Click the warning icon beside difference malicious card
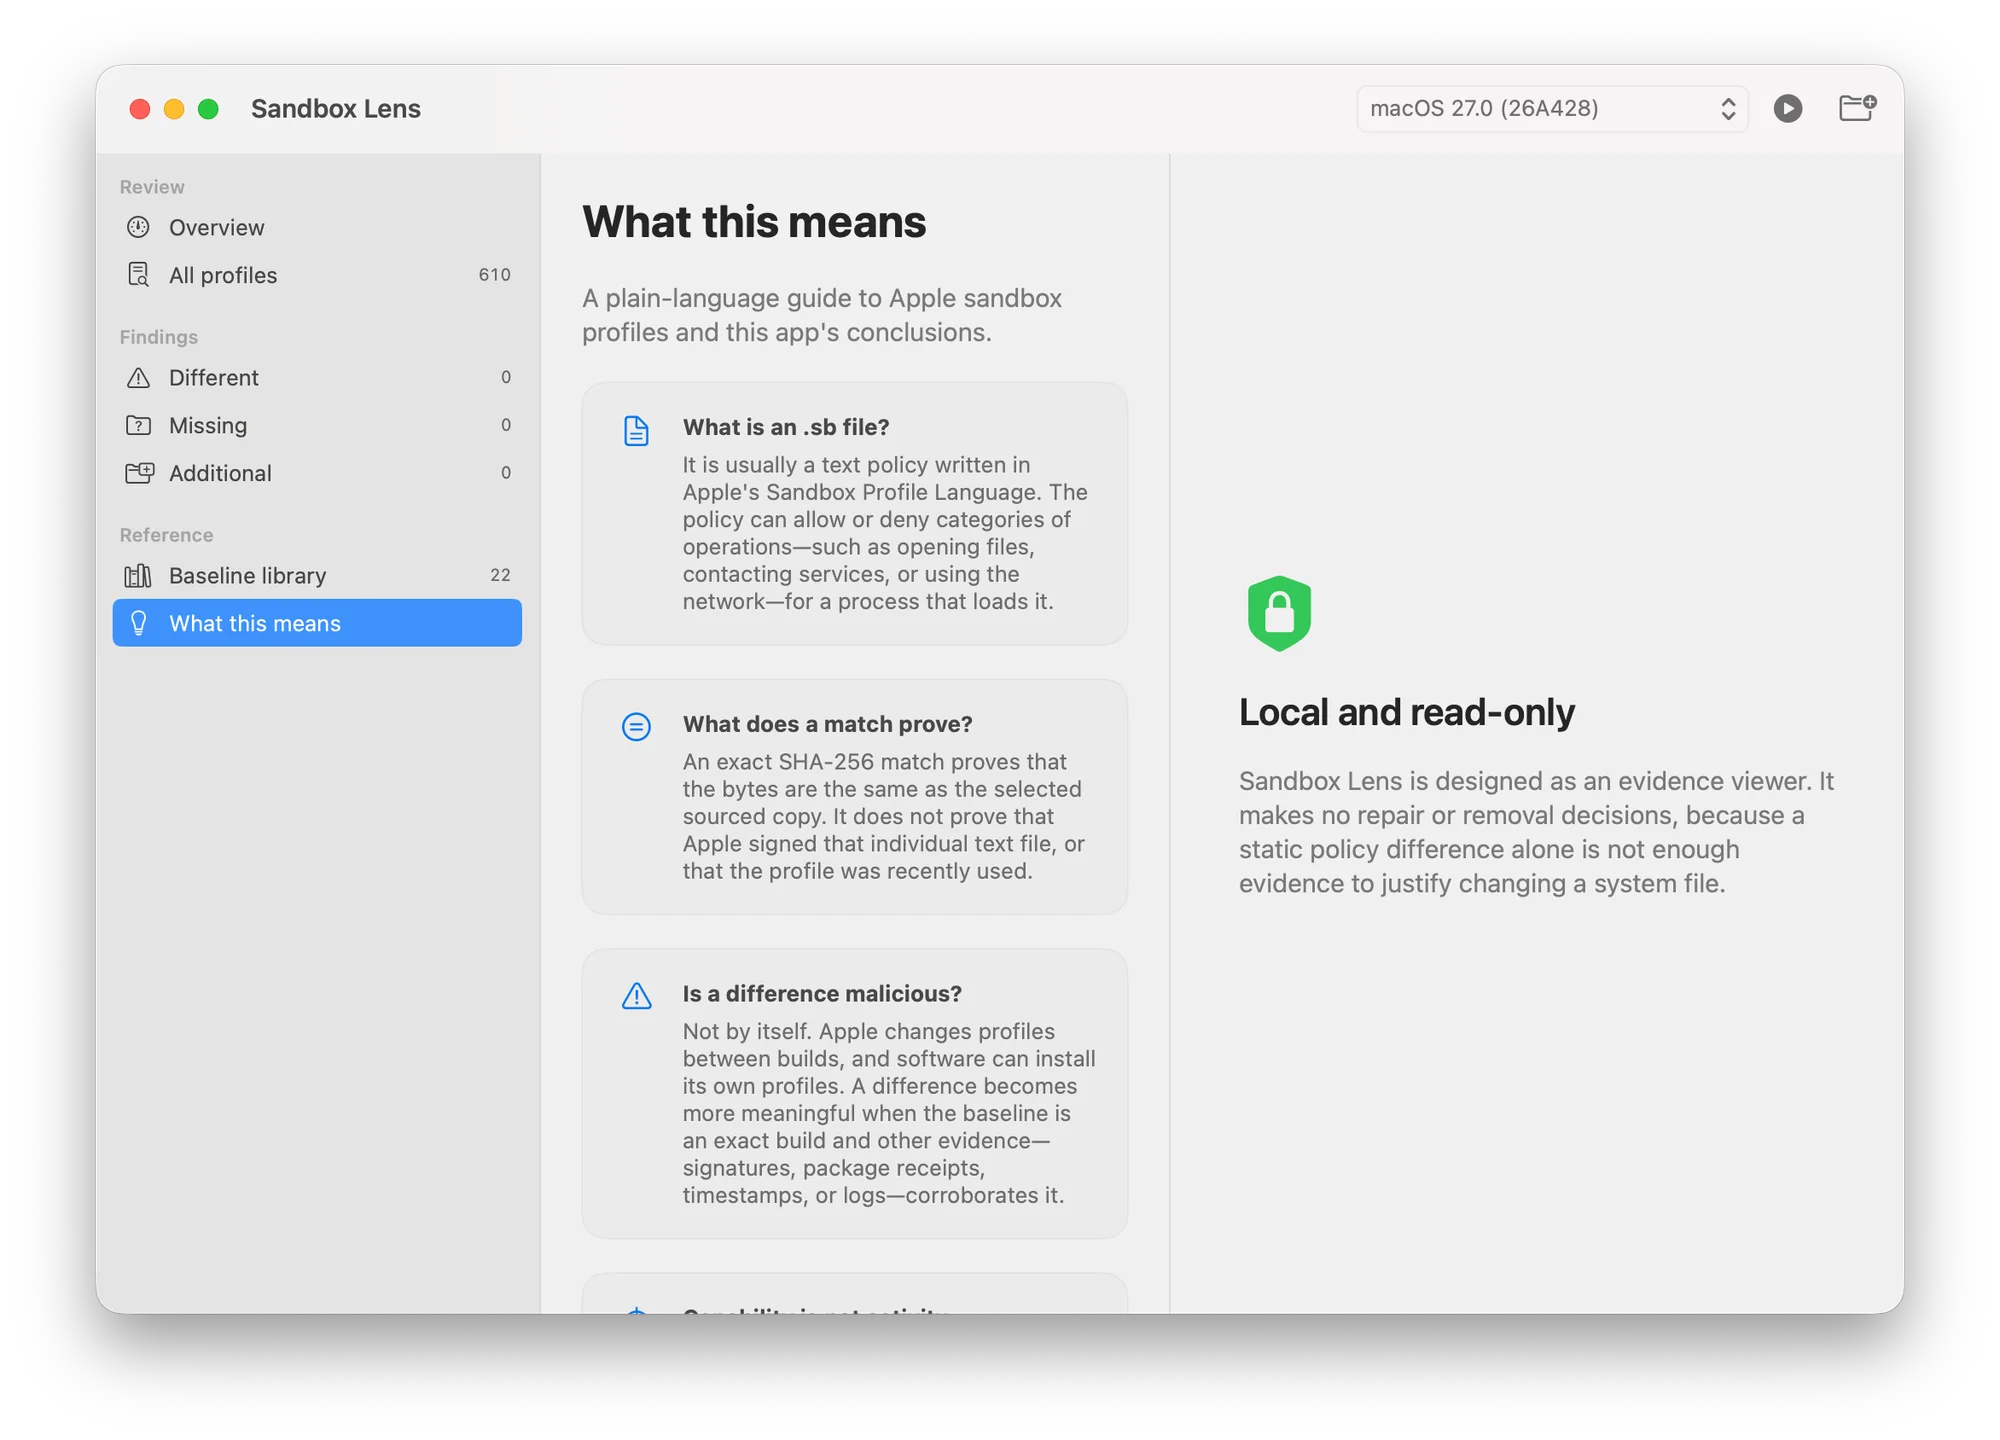Screen dimensions: 2000x1440 (x=636, y=996)
